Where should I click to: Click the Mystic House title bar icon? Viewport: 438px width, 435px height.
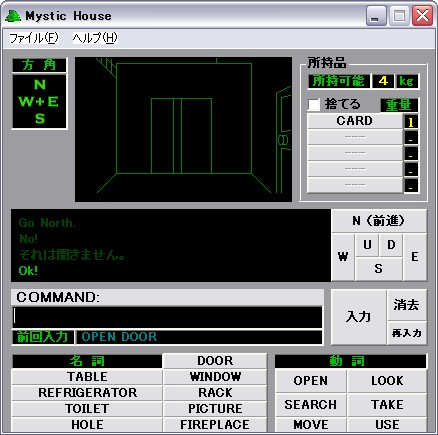[x=13, y=16]
